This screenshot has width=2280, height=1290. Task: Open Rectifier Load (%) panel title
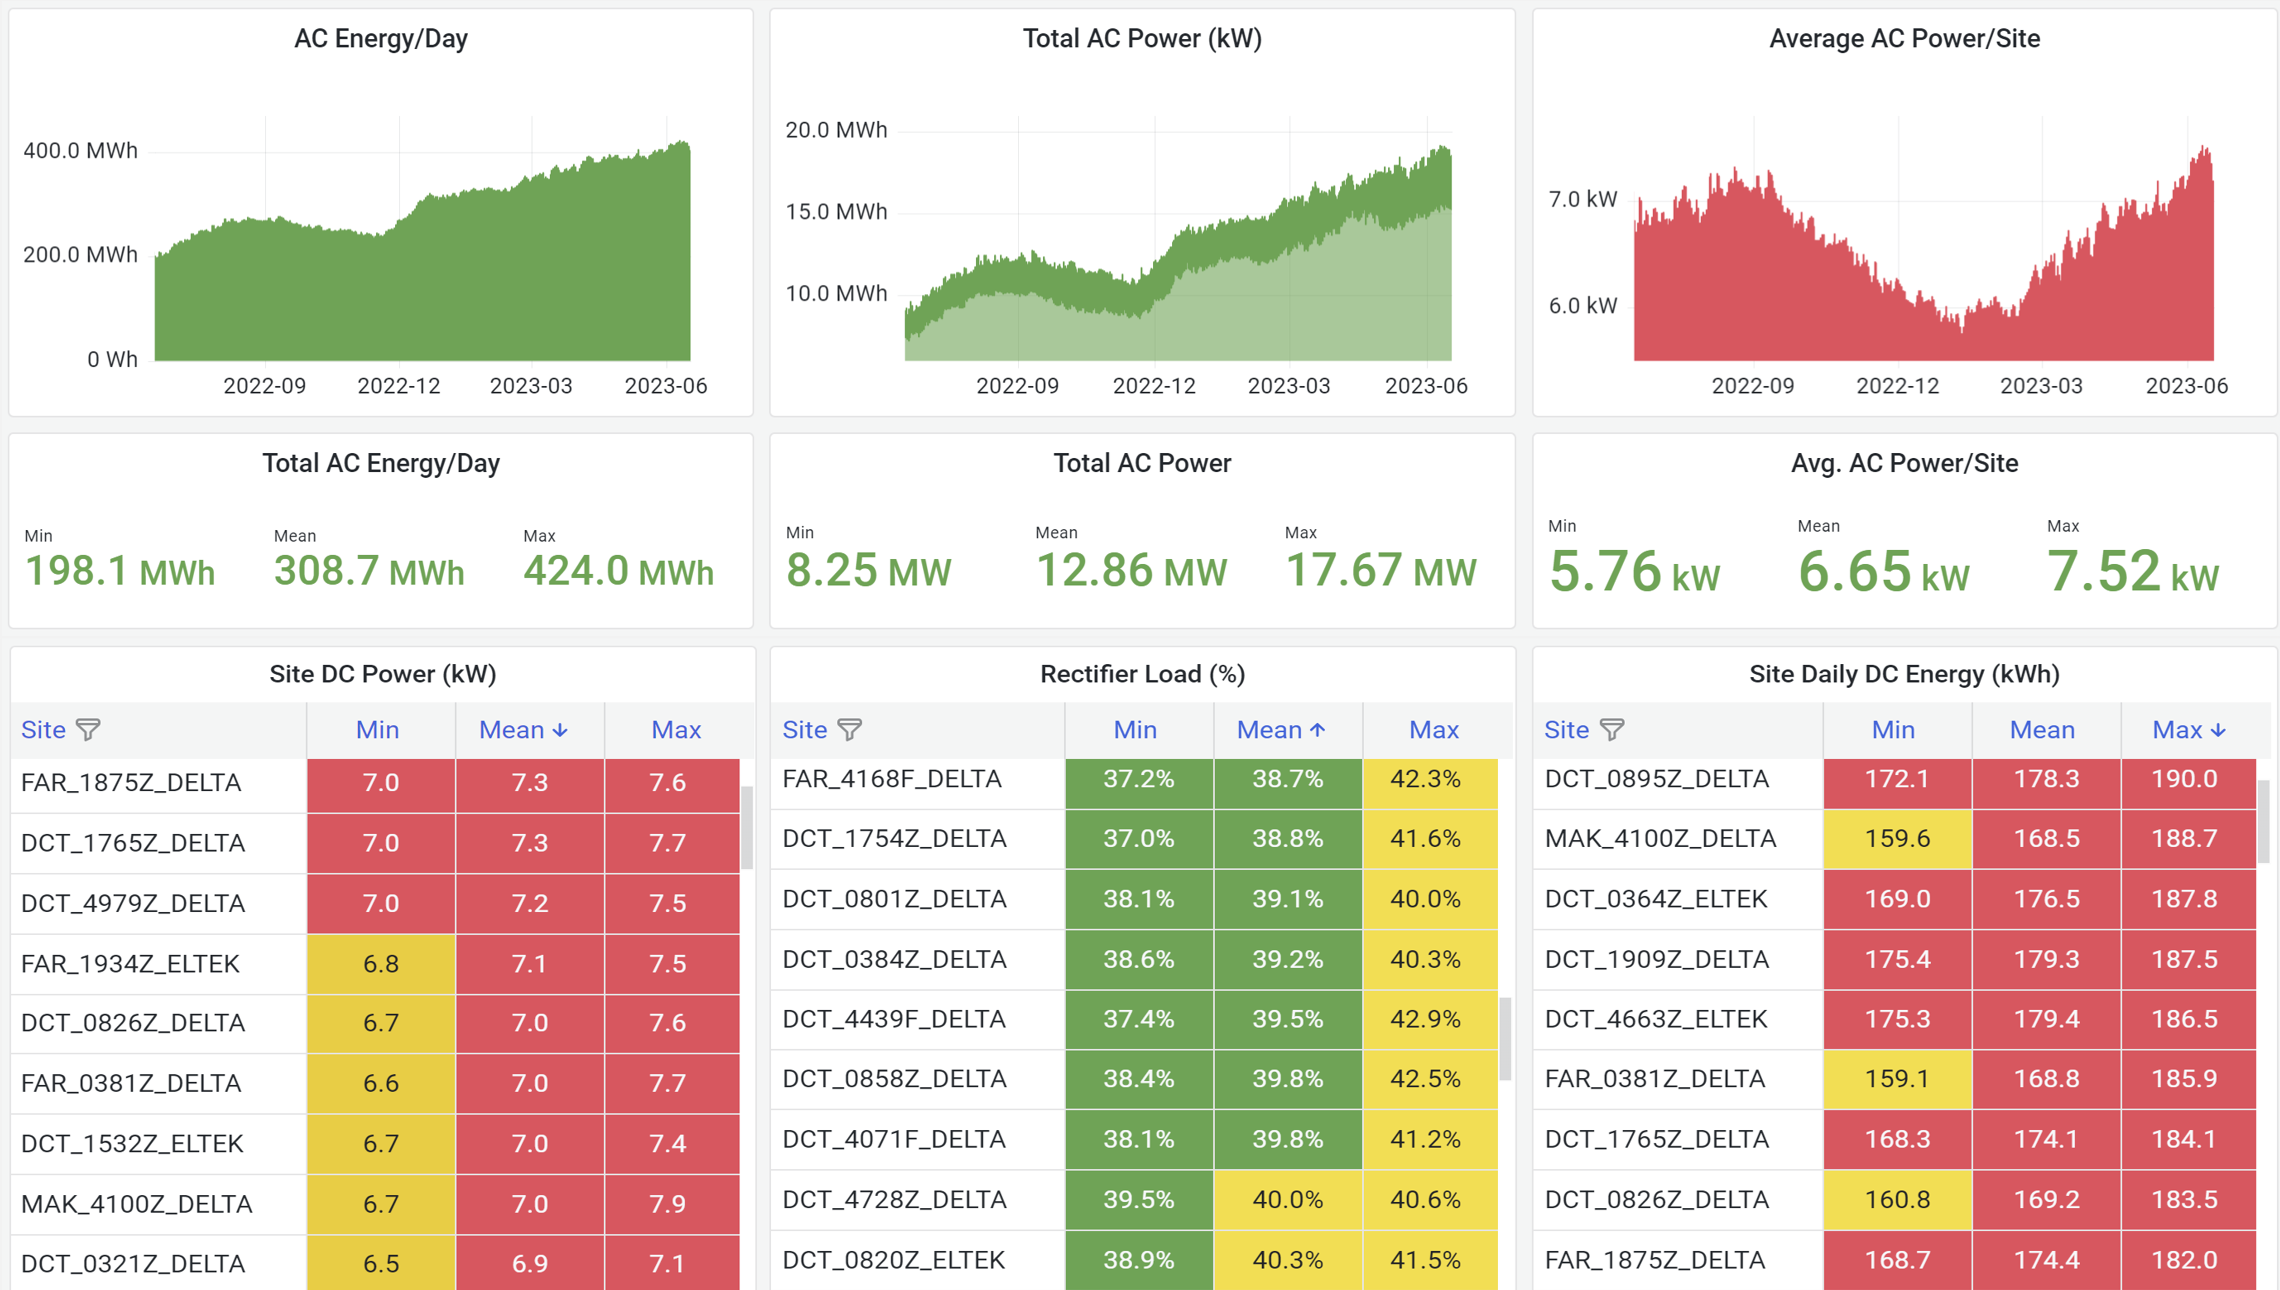[x=1142, y=674]
